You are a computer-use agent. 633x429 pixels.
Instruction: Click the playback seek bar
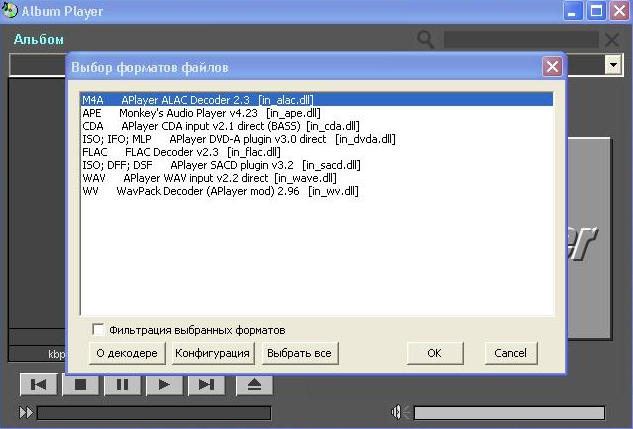tap(154, 413)
